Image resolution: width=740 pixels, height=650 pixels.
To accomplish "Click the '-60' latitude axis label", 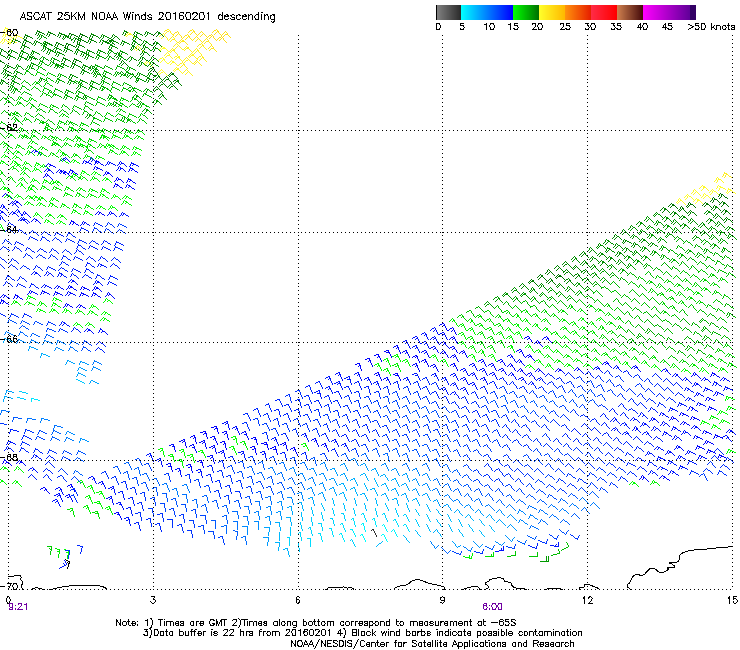I will pos(10,33).
